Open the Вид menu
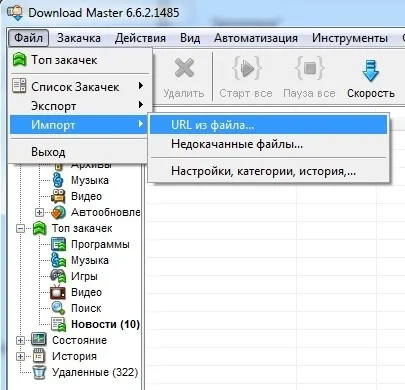The height and width of the screenshot is (390, 405). tap(190, 38)
